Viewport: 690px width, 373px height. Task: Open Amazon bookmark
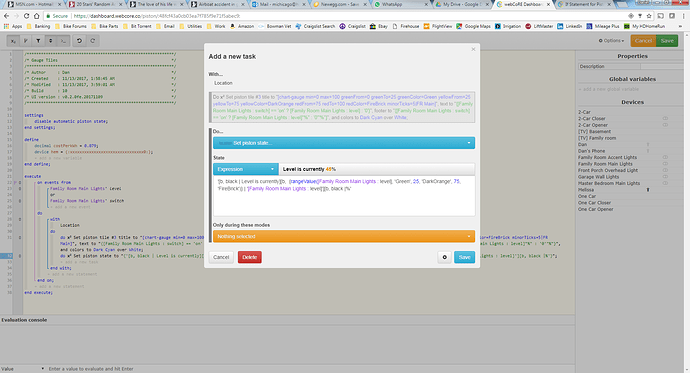242,26
